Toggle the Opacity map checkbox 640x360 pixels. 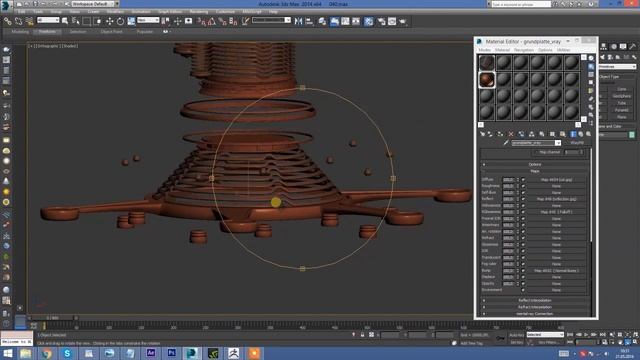pyautogui.click(x=523, y=284)
